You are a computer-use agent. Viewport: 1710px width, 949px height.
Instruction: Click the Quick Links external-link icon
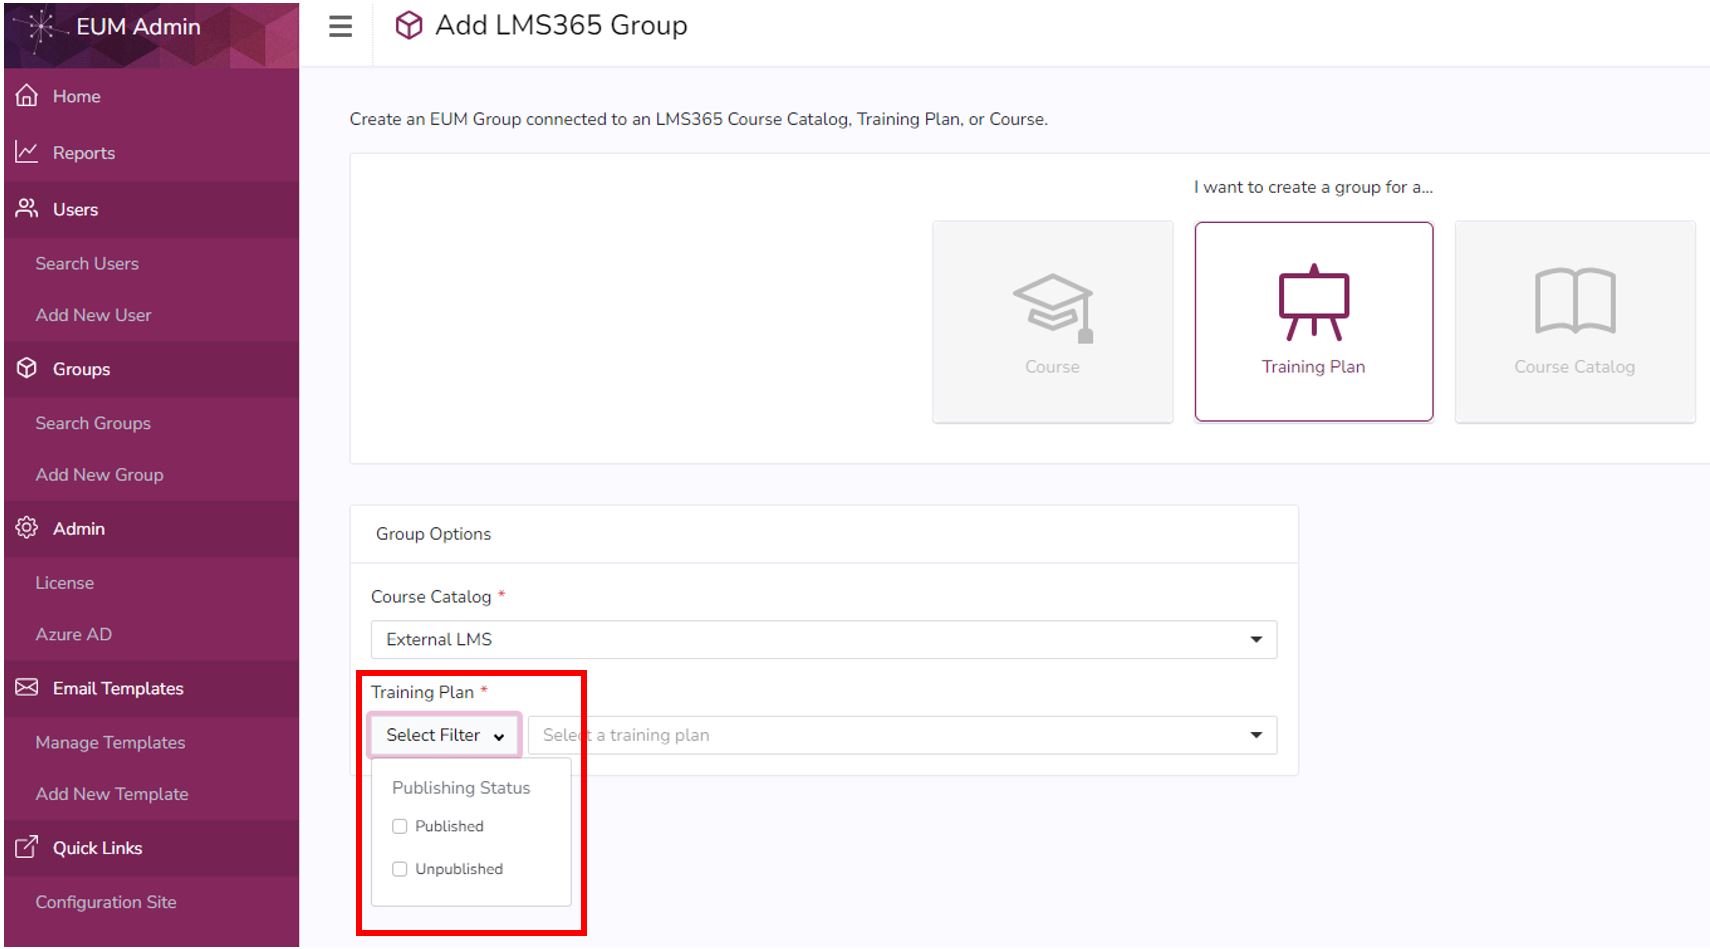click(27, 847)
